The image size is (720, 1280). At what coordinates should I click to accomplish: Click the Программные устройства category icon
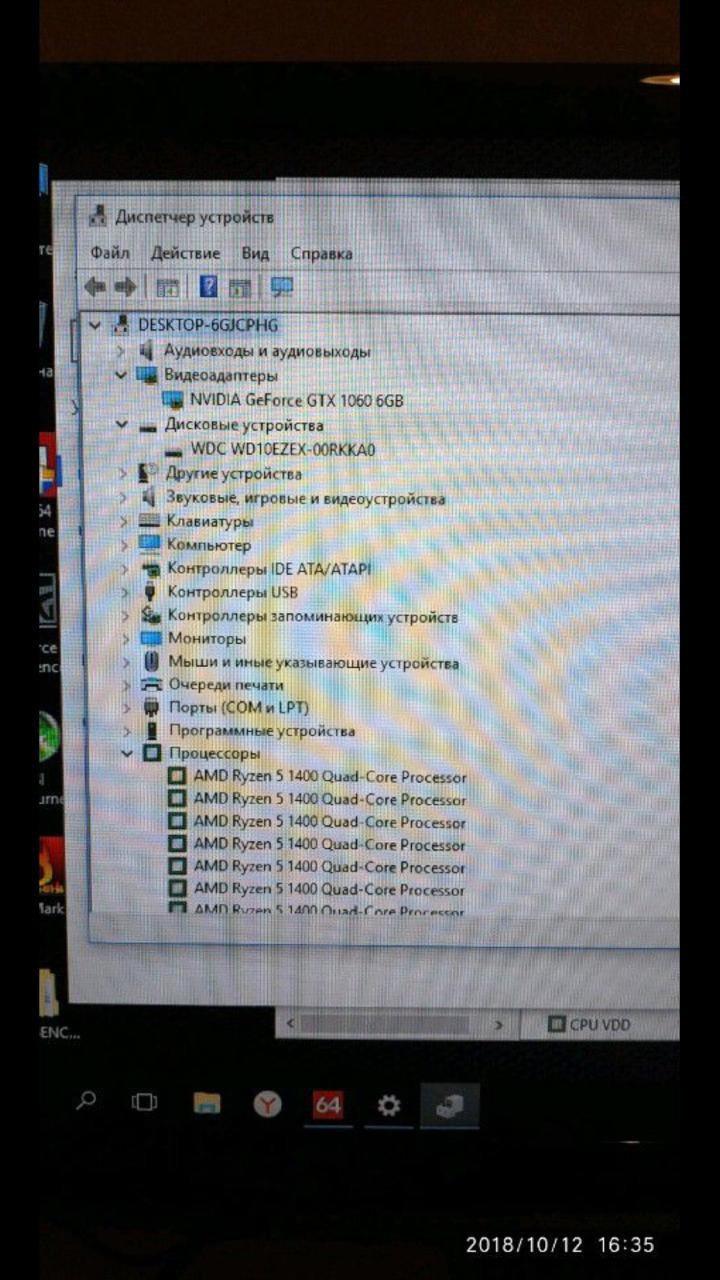click(x=153, y=730)
